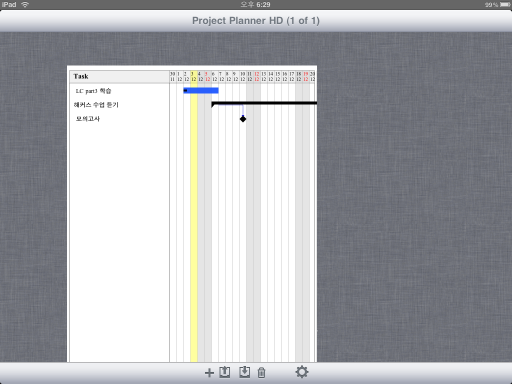Select the black diamond milestone marker
Image resolution: width=512 pixels, height=384 pixels.
243,119
